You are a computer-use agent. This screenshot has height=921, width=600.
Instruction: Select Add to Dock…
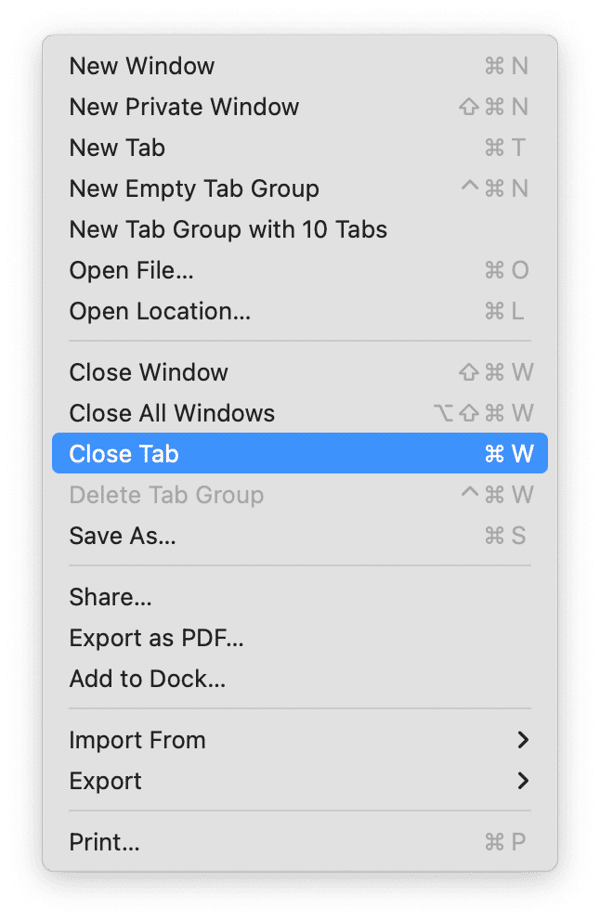(x=147, y=679)
